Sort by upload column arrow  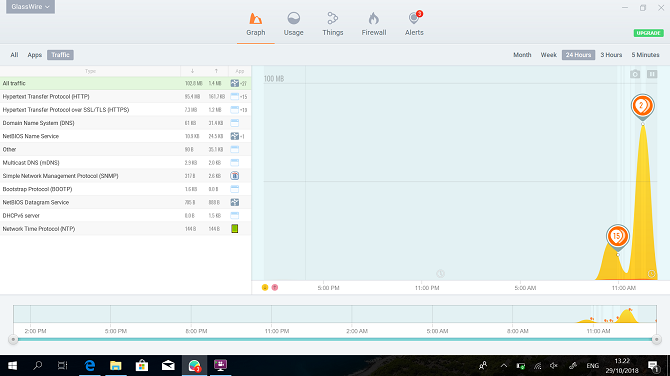(x=216, y=71)
